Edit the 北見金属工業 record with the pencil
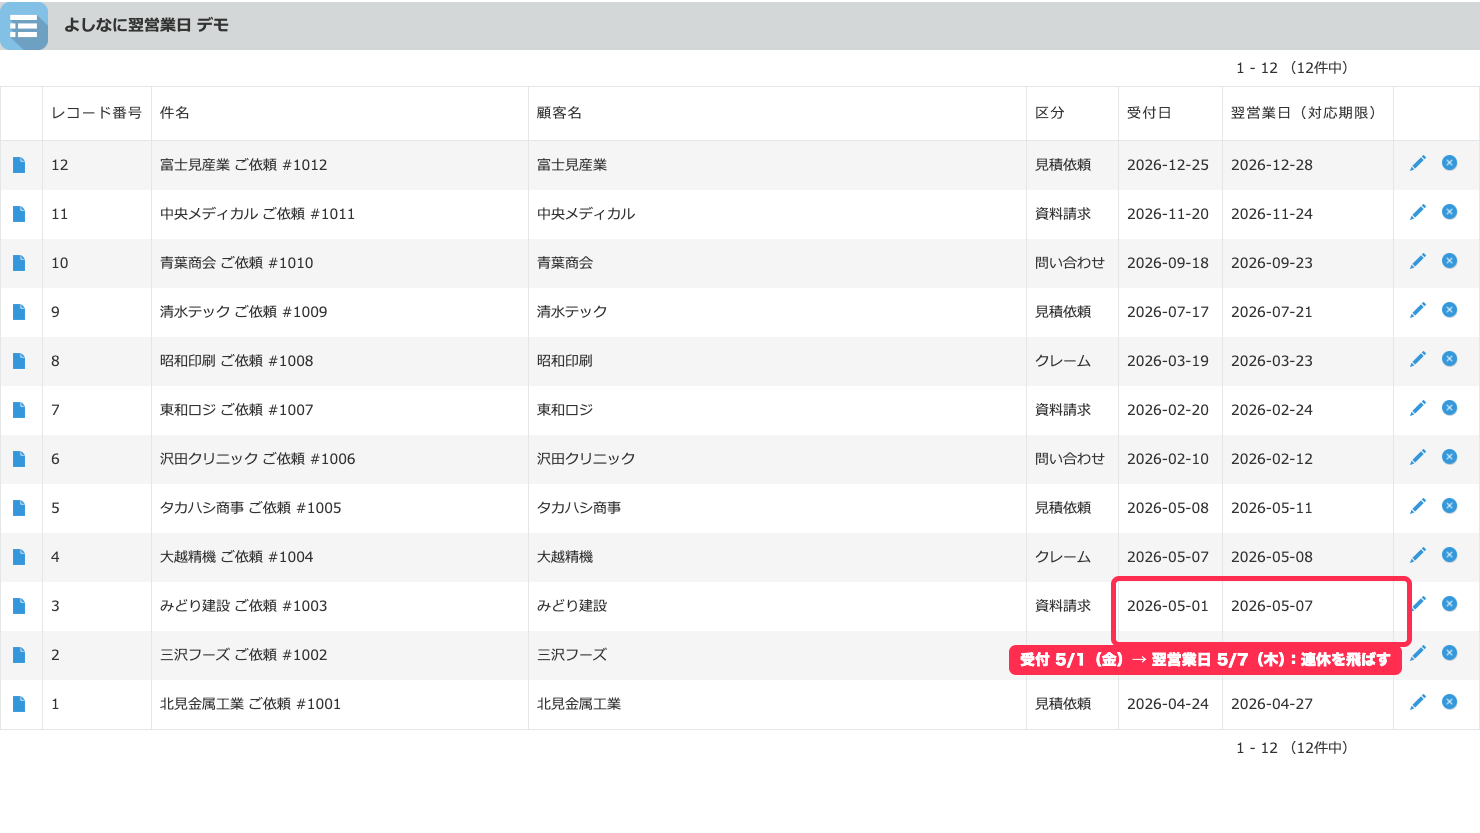1480x833 pixels. tap(1418, 702)
